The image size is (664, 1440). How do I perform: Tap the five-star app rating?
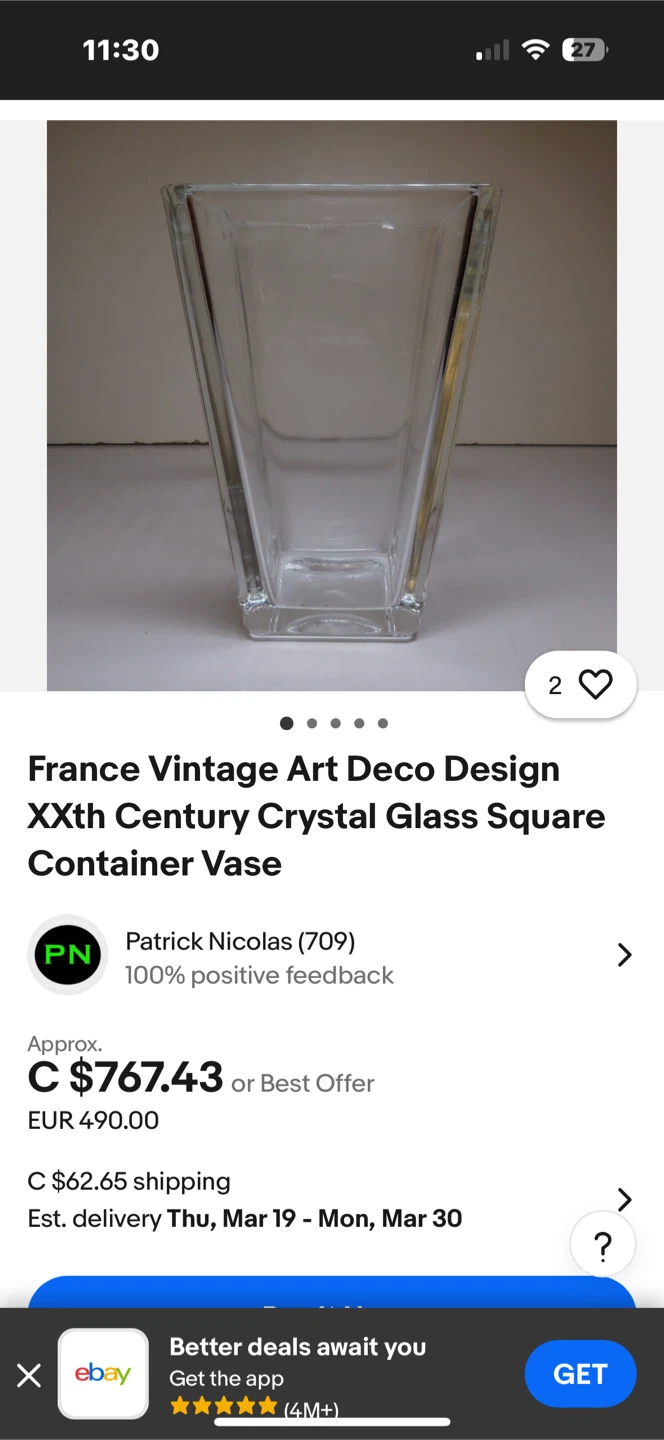coord(223,1406)
